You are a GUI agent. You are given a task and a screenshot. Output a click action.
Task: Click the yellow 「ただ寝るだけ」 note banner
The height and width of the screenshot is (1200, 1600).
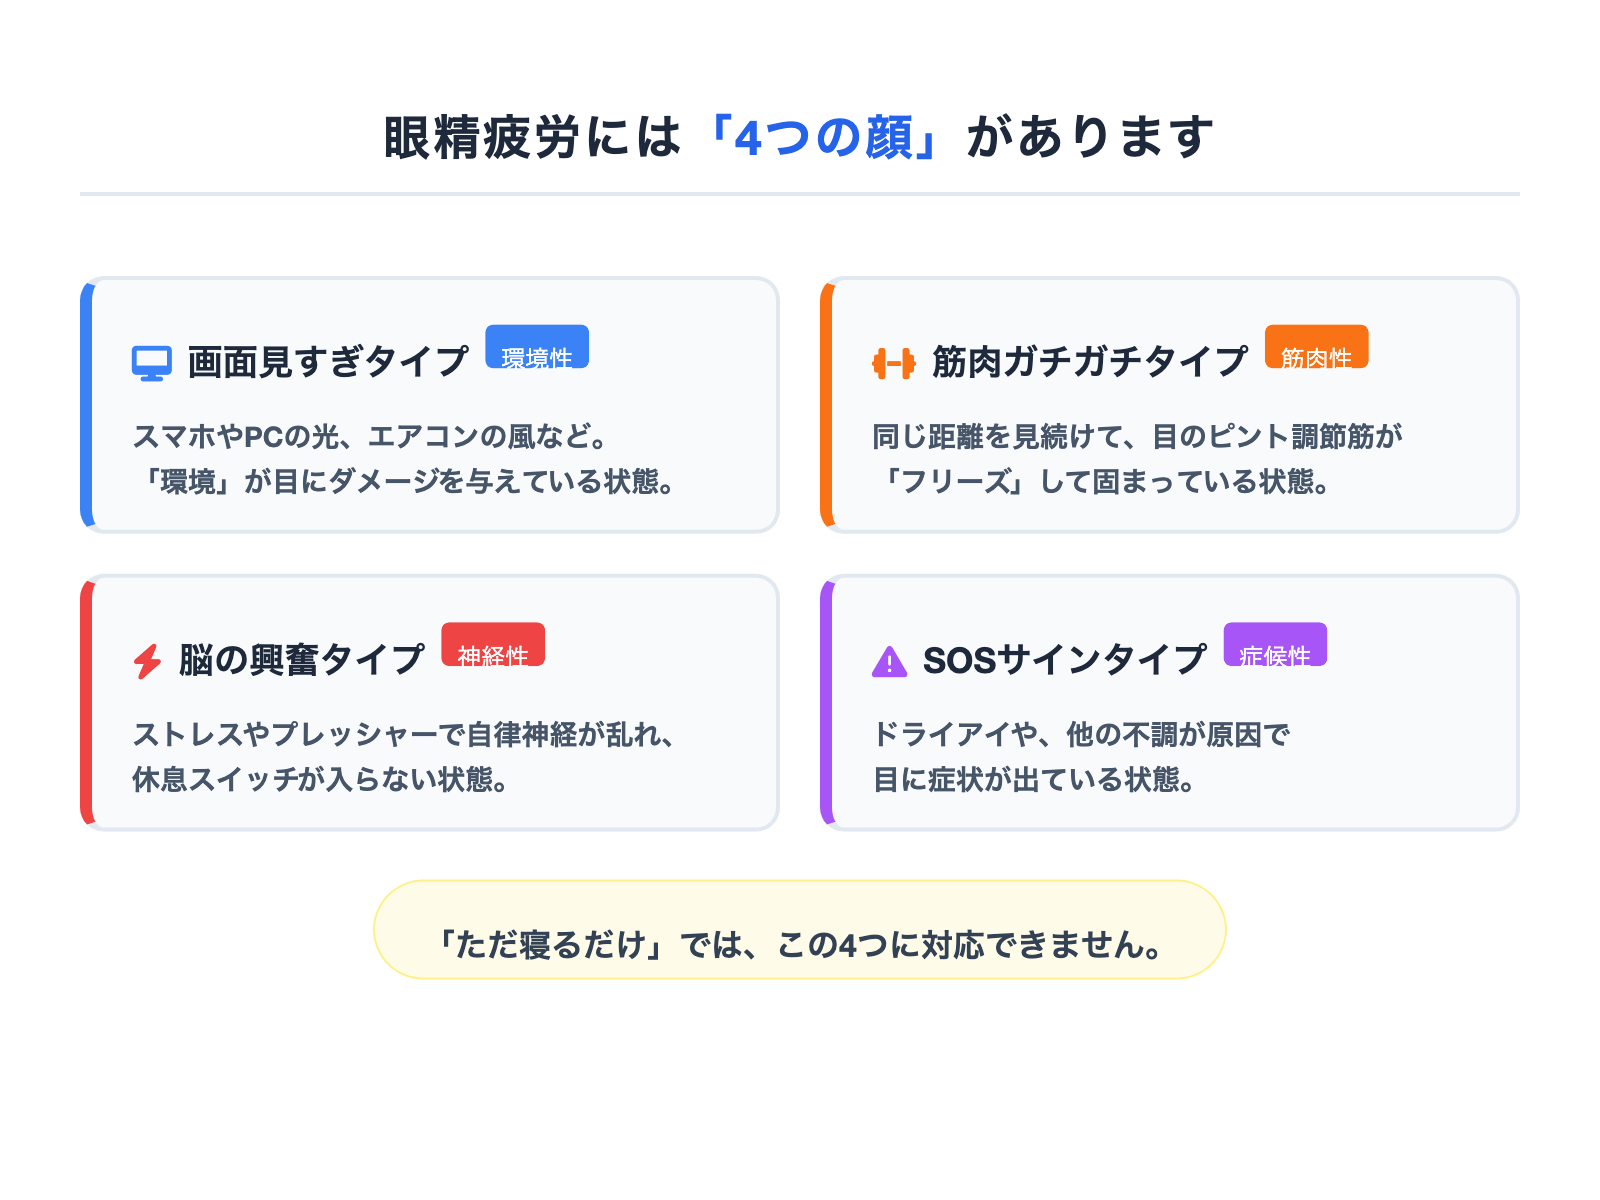click(x=799, y=930)
